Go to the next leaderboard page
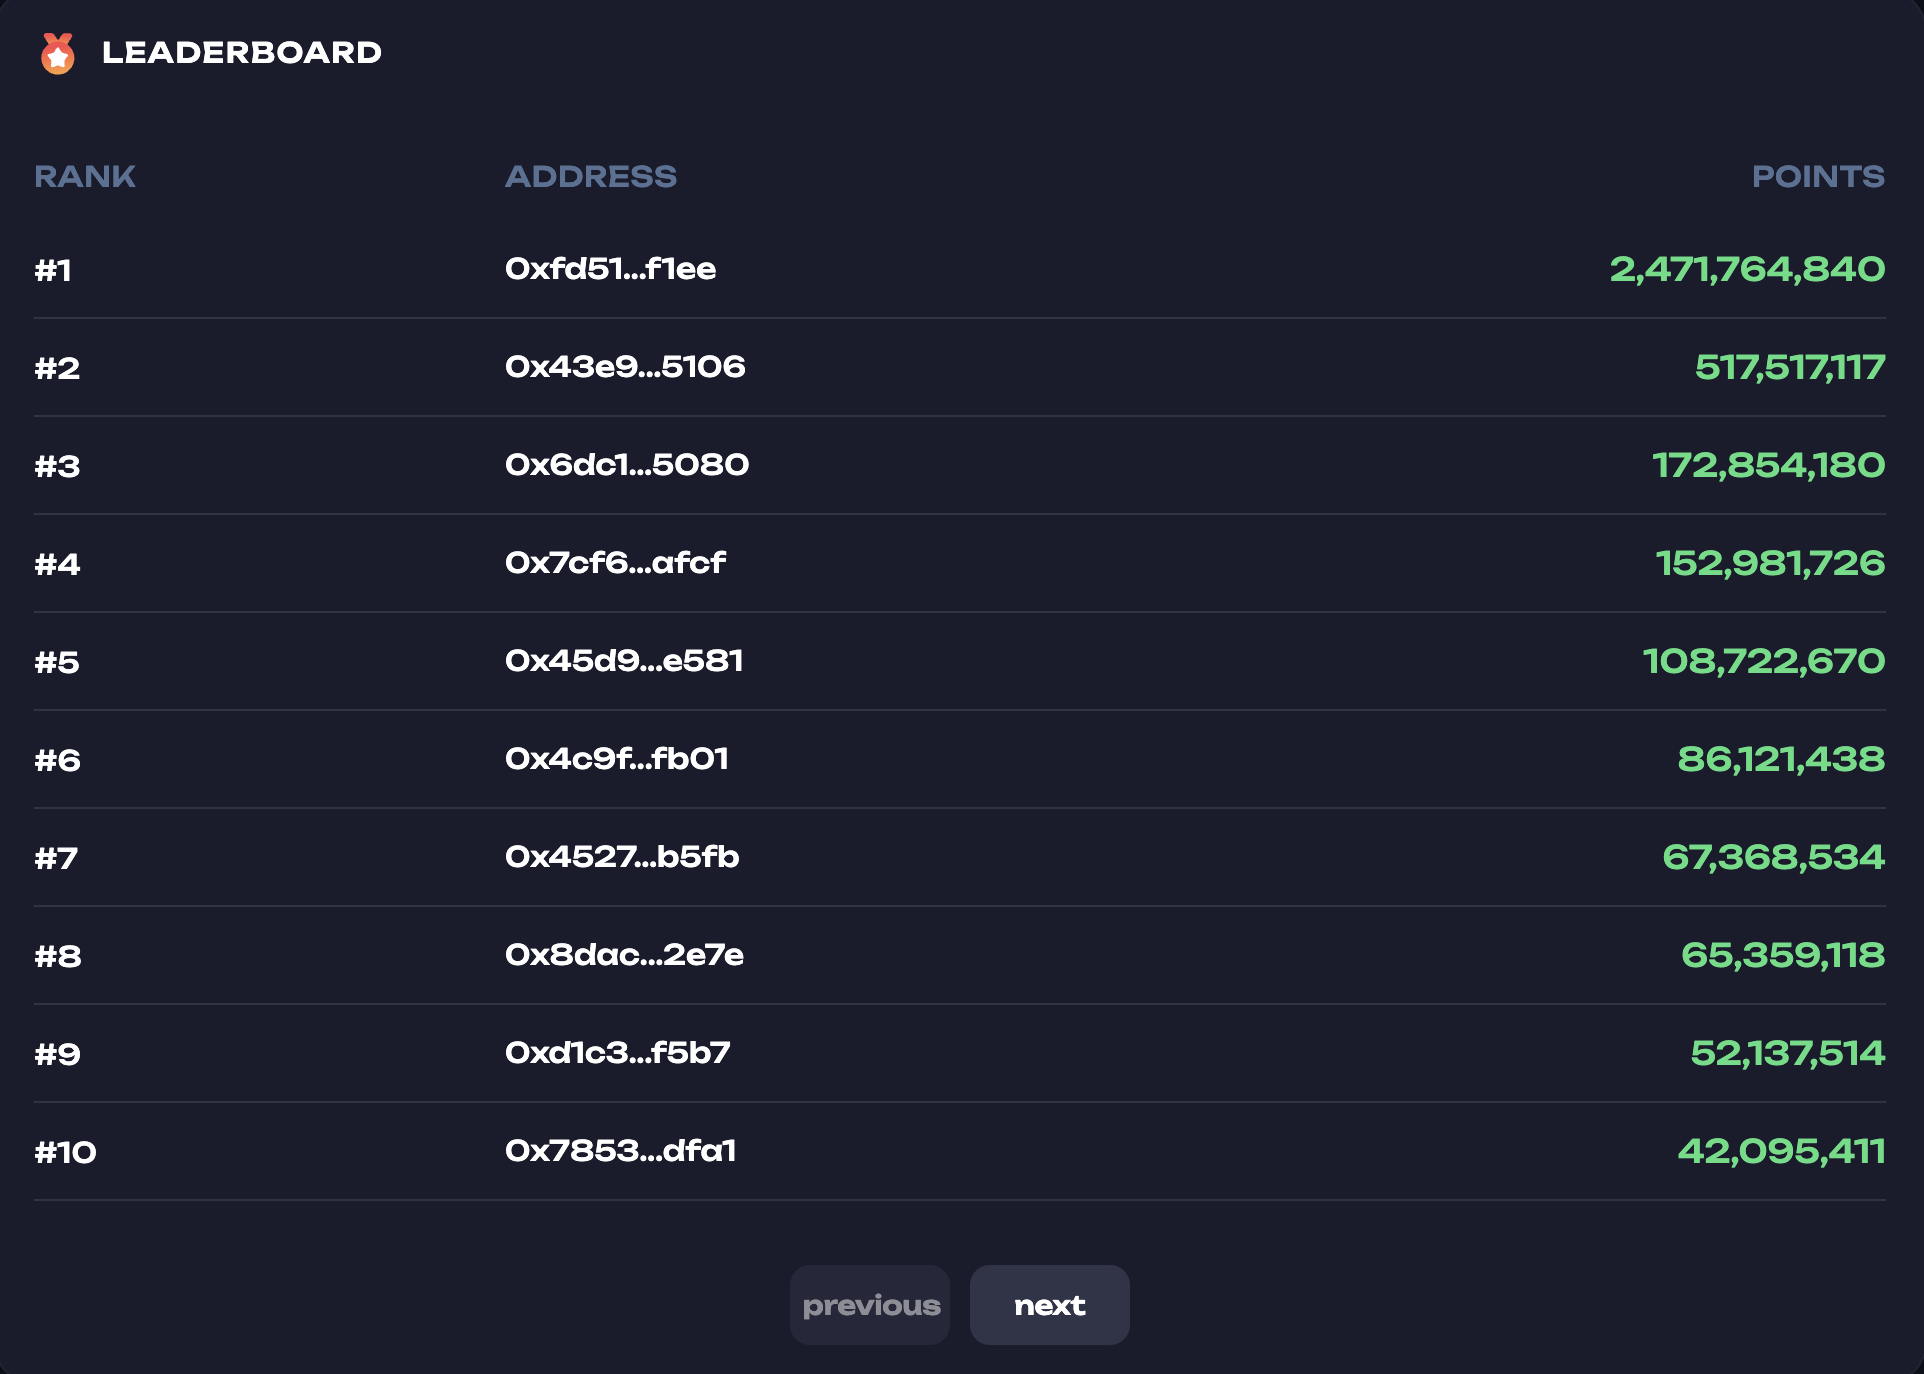 point(1049,1305)
